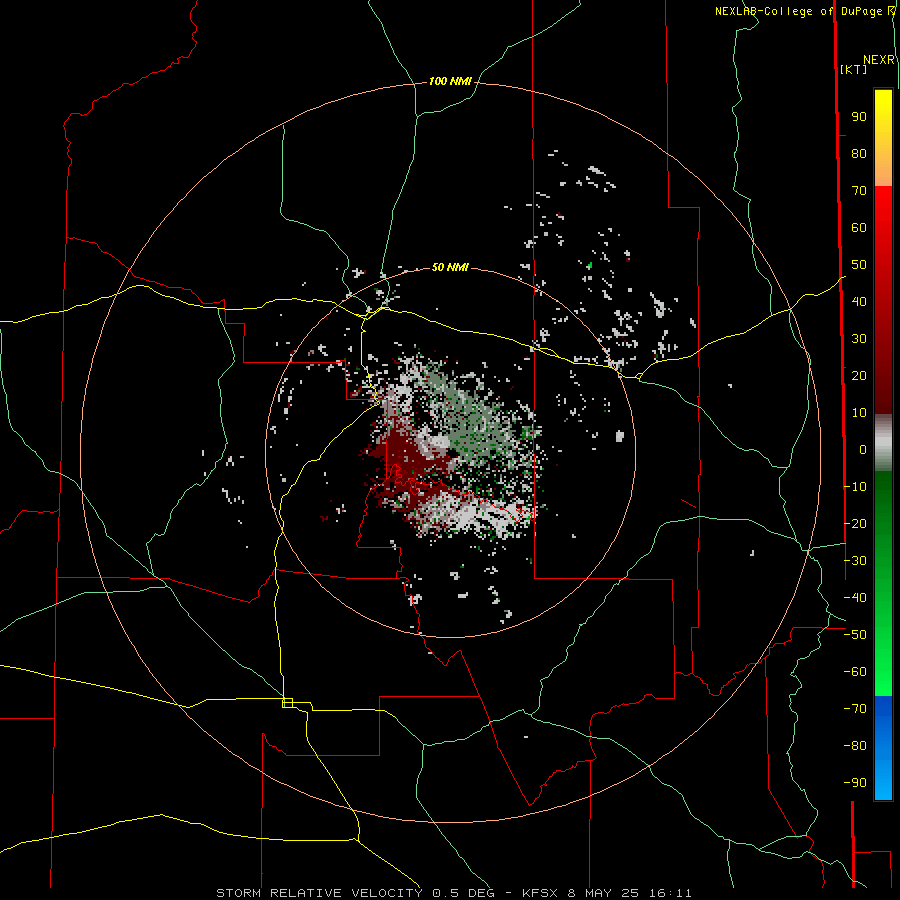Click the -30 knot scale label
This screenshot has width=900, height=900.
click(855, 560)
